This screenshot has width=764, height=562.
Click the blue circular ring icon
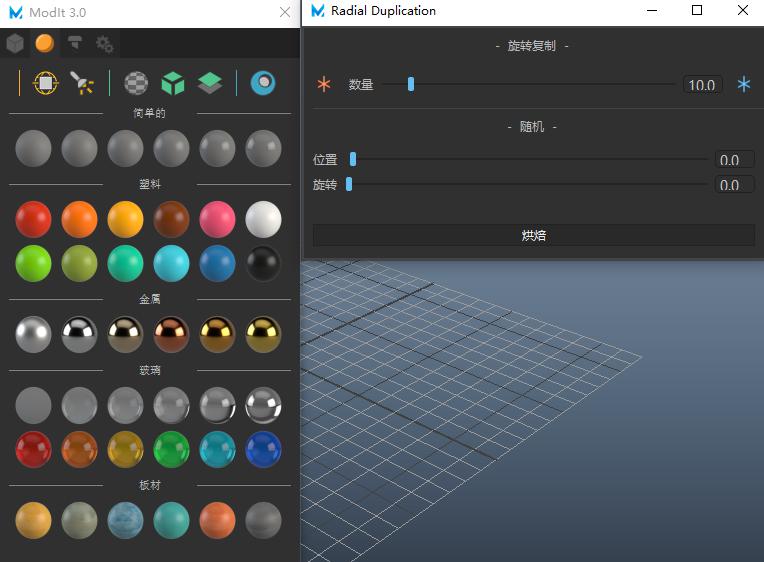pyautogui.click(x=263, y=83)
